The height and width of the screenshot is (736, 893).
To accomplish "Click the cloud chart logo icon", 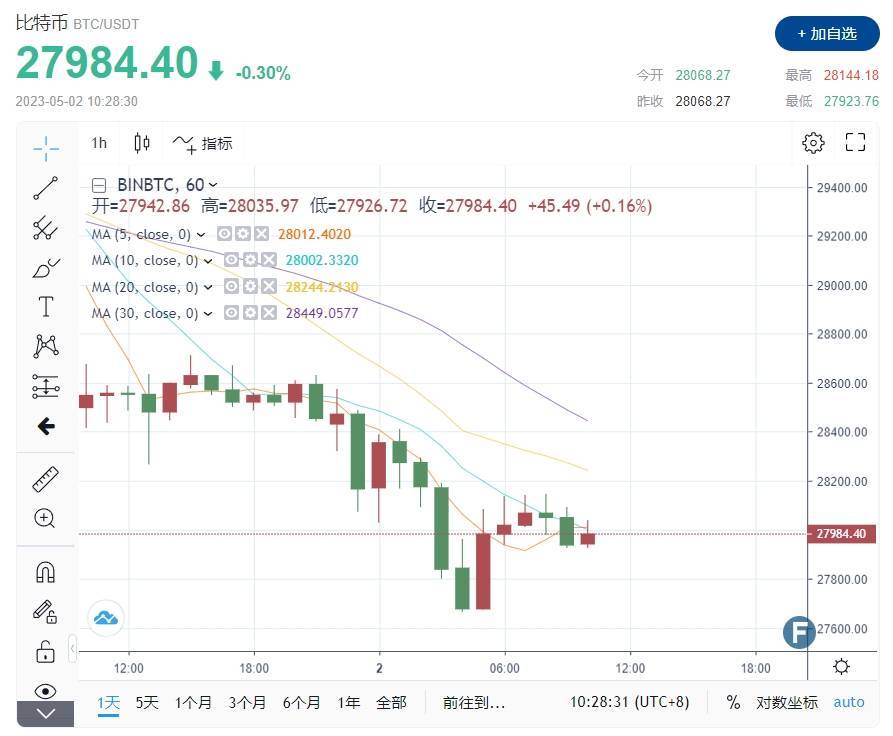I will click(106, 618).
